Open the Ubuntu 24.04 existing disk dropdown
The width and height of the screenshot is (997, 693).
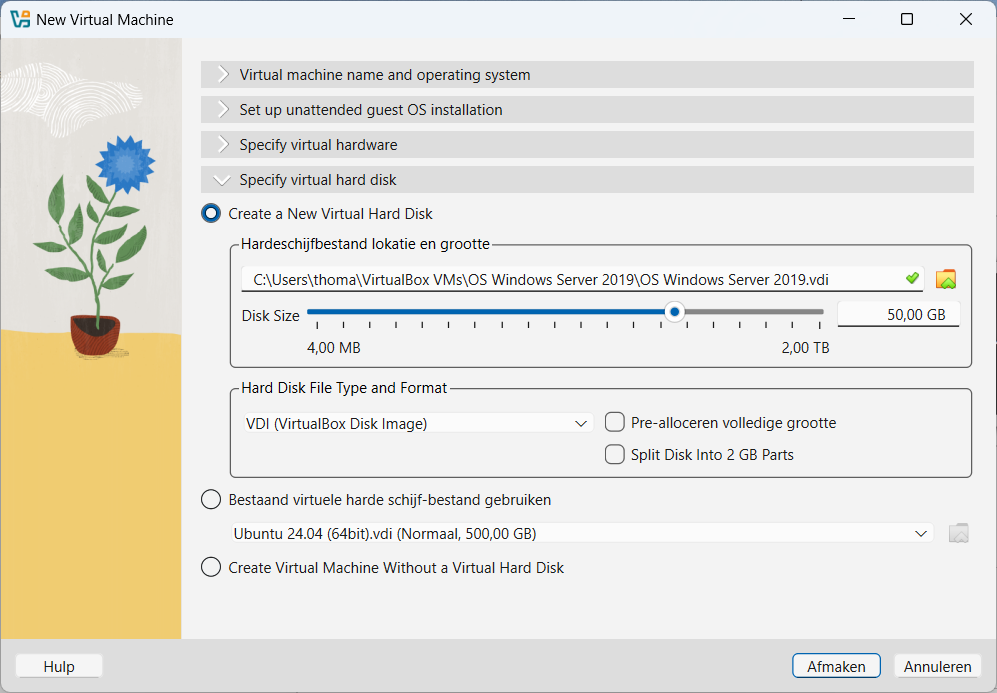coord(582,533)
